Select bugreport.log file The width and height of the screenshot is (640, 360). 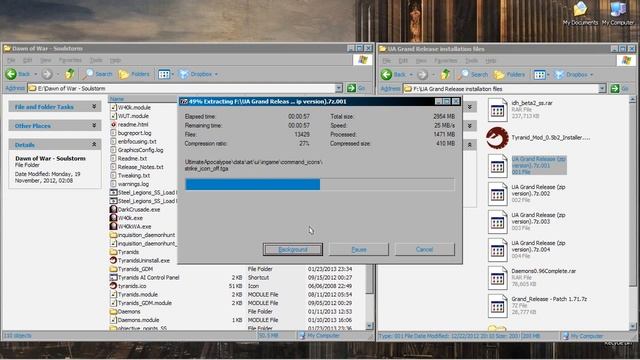[x=131, y=133]
